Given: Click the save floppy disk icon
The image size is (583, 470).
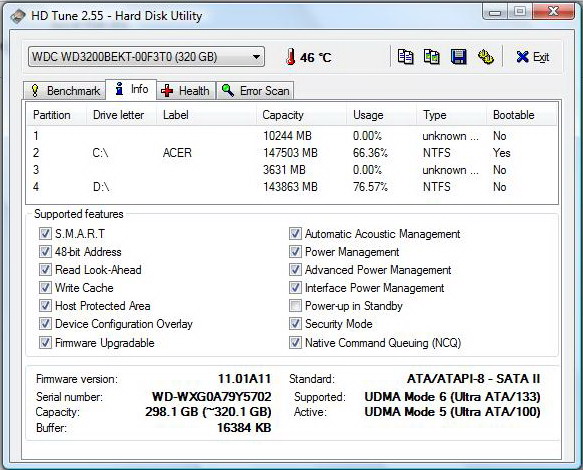Looking at the screenshot, I should pyautogui.click(x=458, y=57).
